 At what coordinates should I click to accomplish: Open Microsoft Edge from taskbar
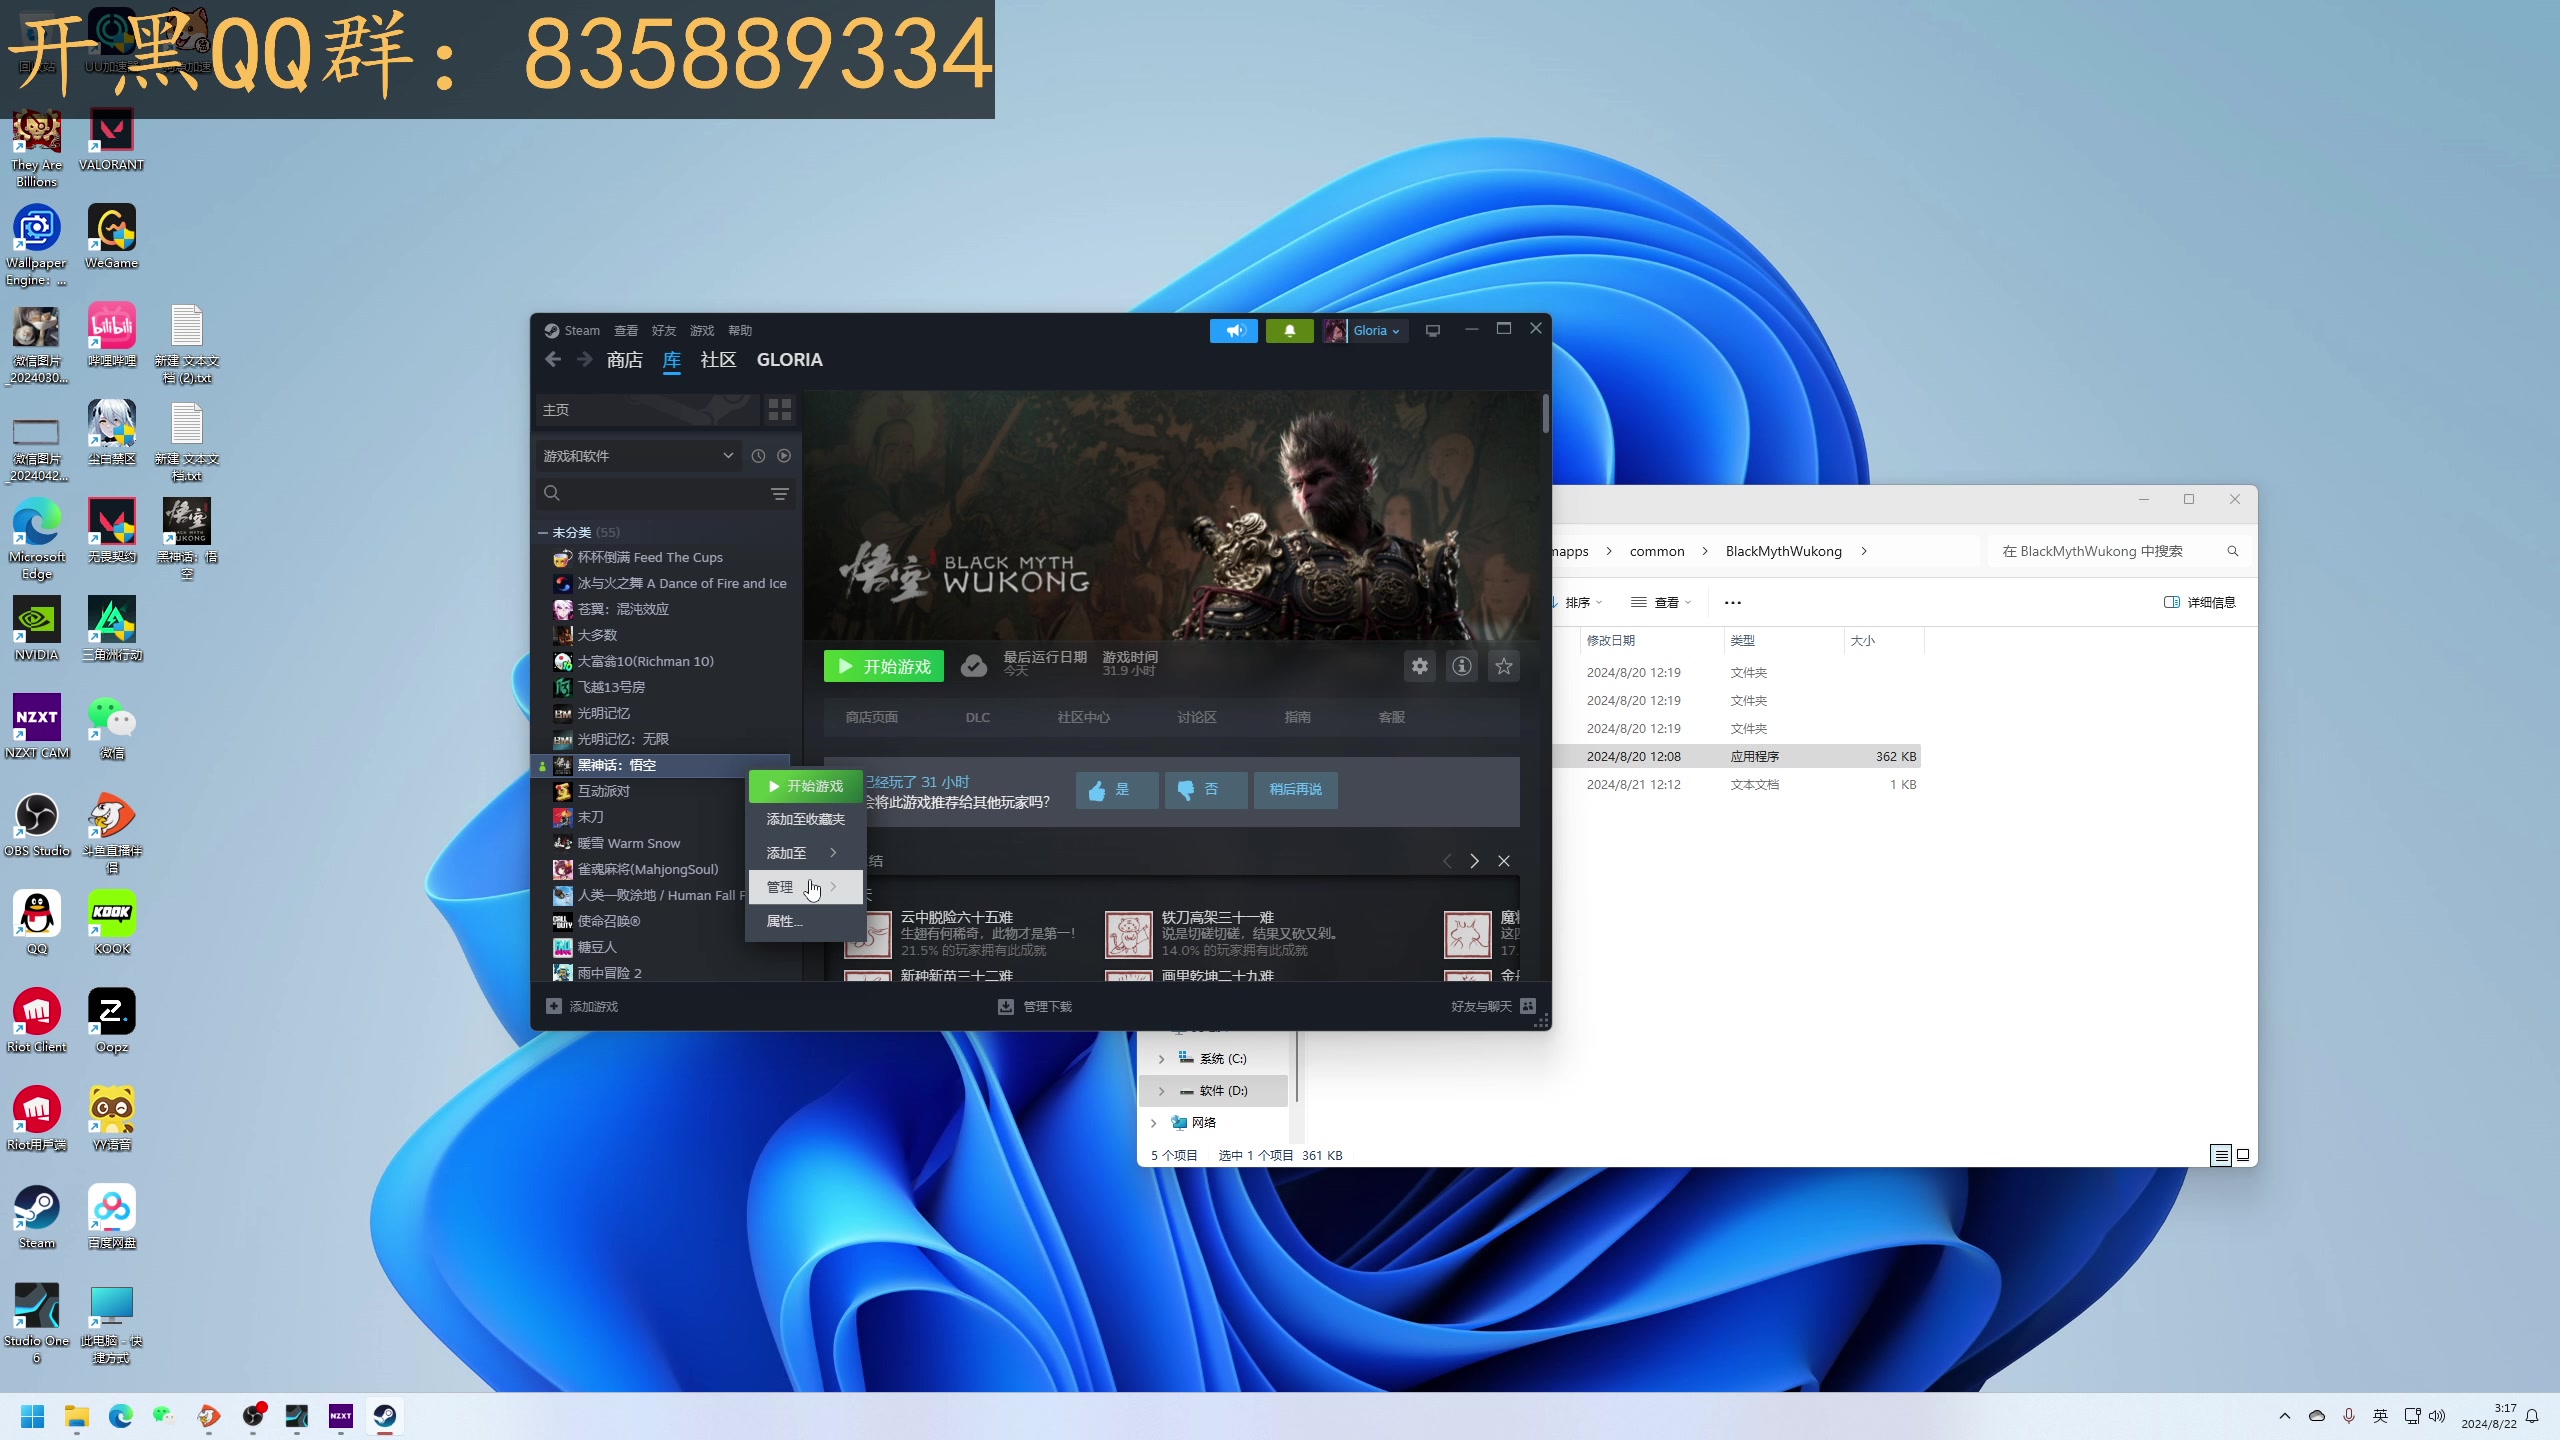pos(121,1416)
